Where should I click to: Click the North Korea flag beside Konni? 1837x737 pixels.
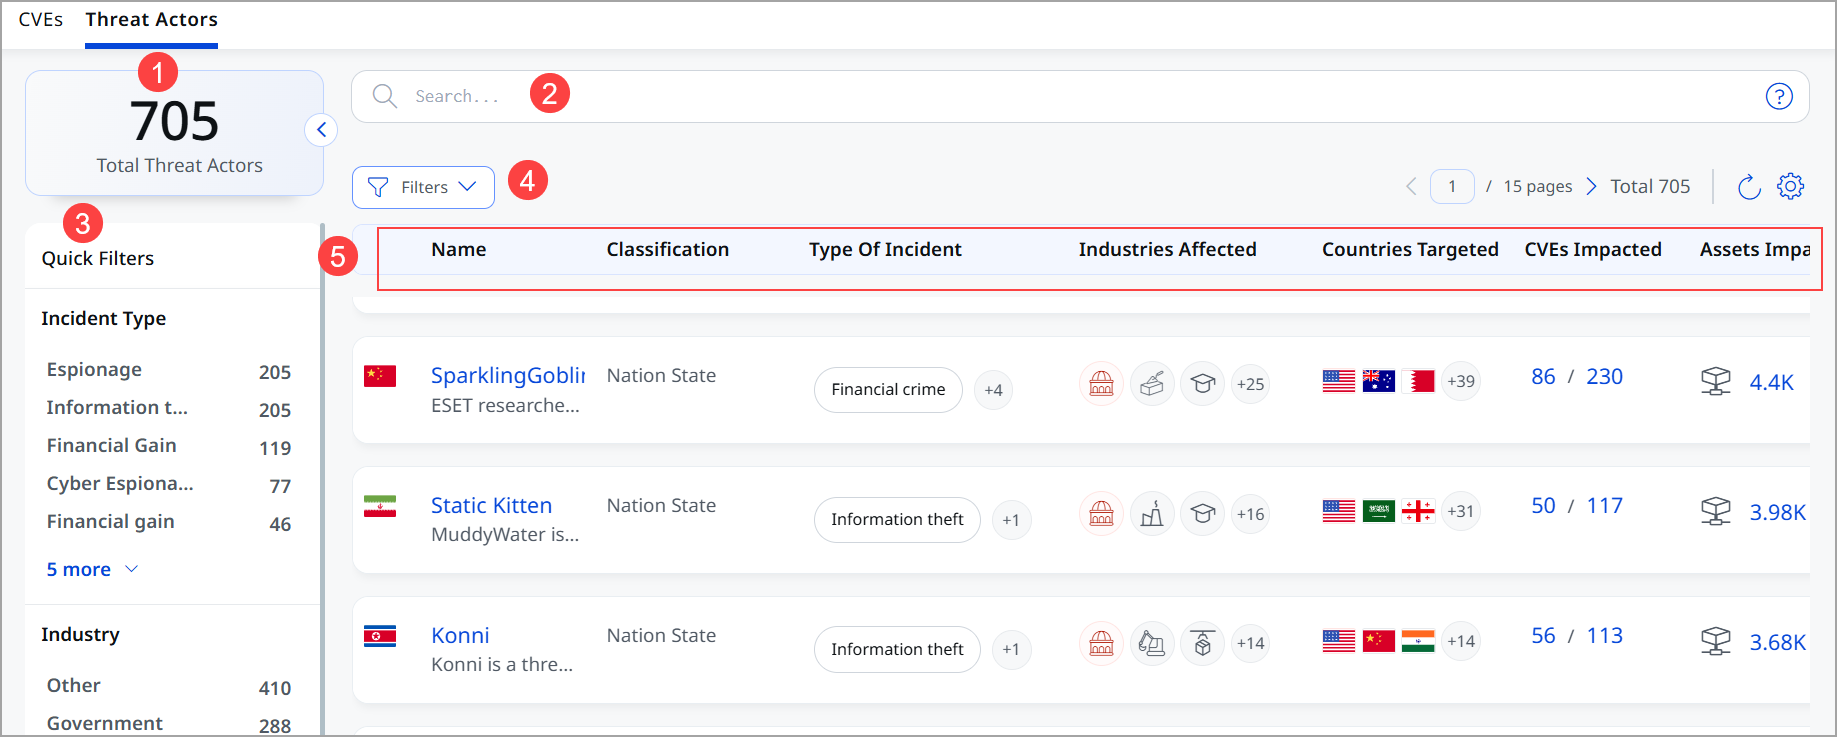coord(380,636)
